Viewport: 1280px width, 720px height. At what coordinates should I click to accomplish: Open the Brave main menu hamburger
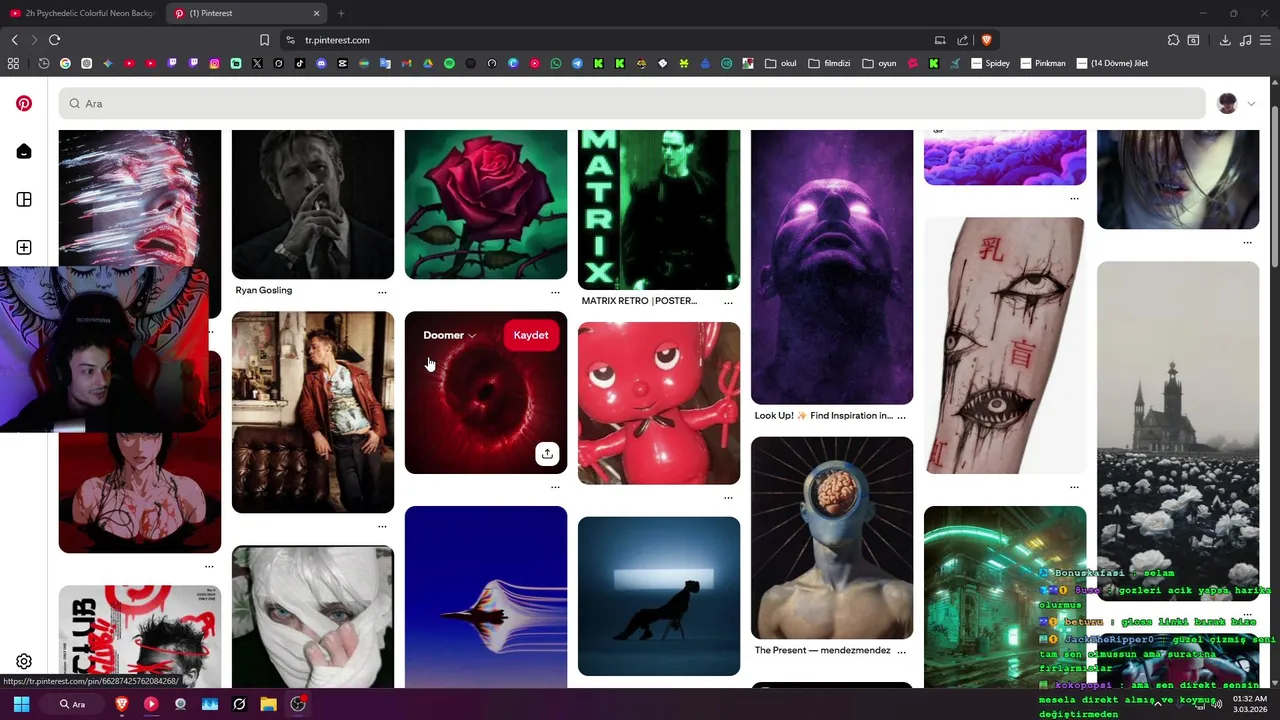1266,40
